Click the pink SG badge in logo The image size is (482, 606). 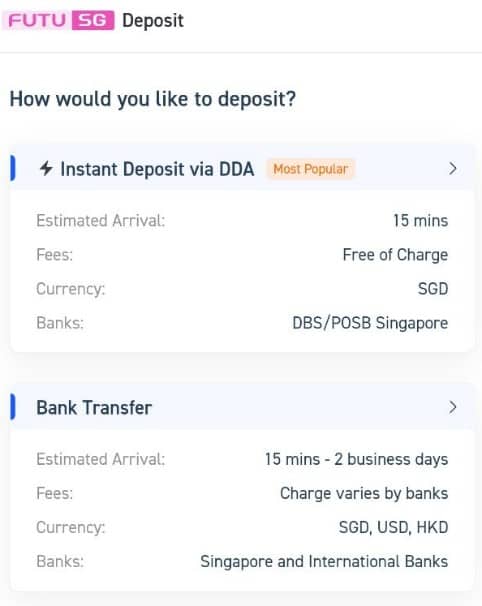[x=93, y=20]
